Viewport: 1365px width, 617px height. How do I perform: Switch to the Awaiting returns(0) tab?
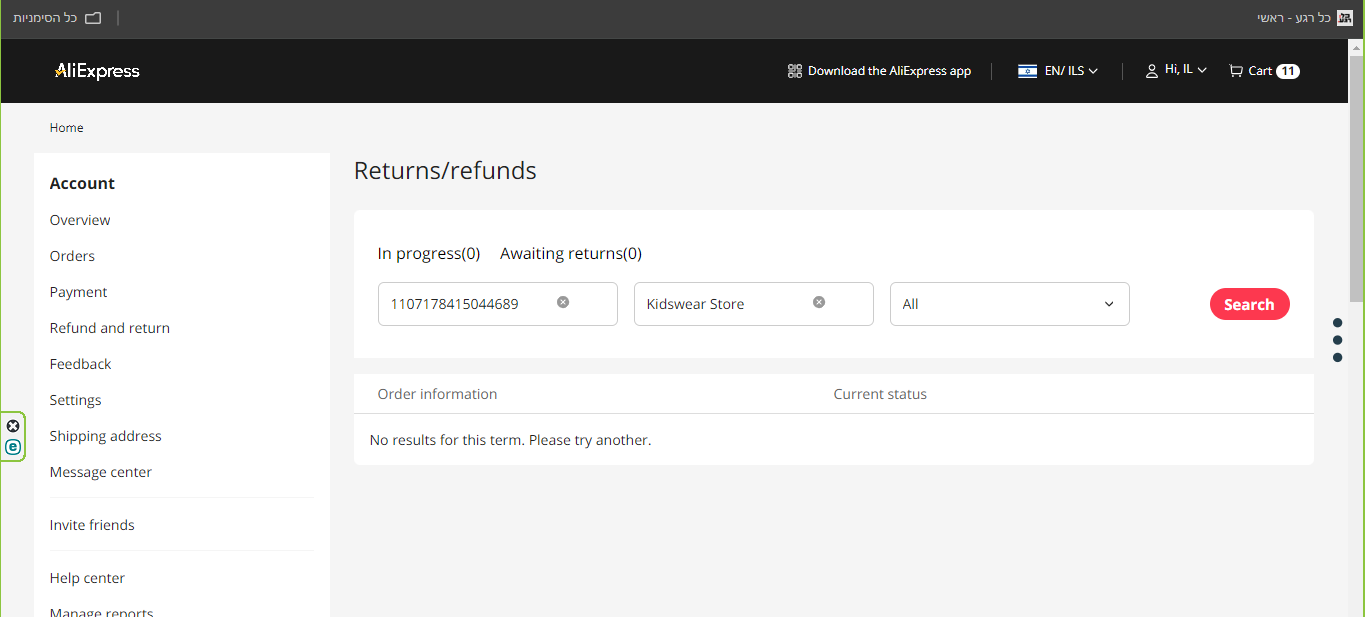point(571,254)
